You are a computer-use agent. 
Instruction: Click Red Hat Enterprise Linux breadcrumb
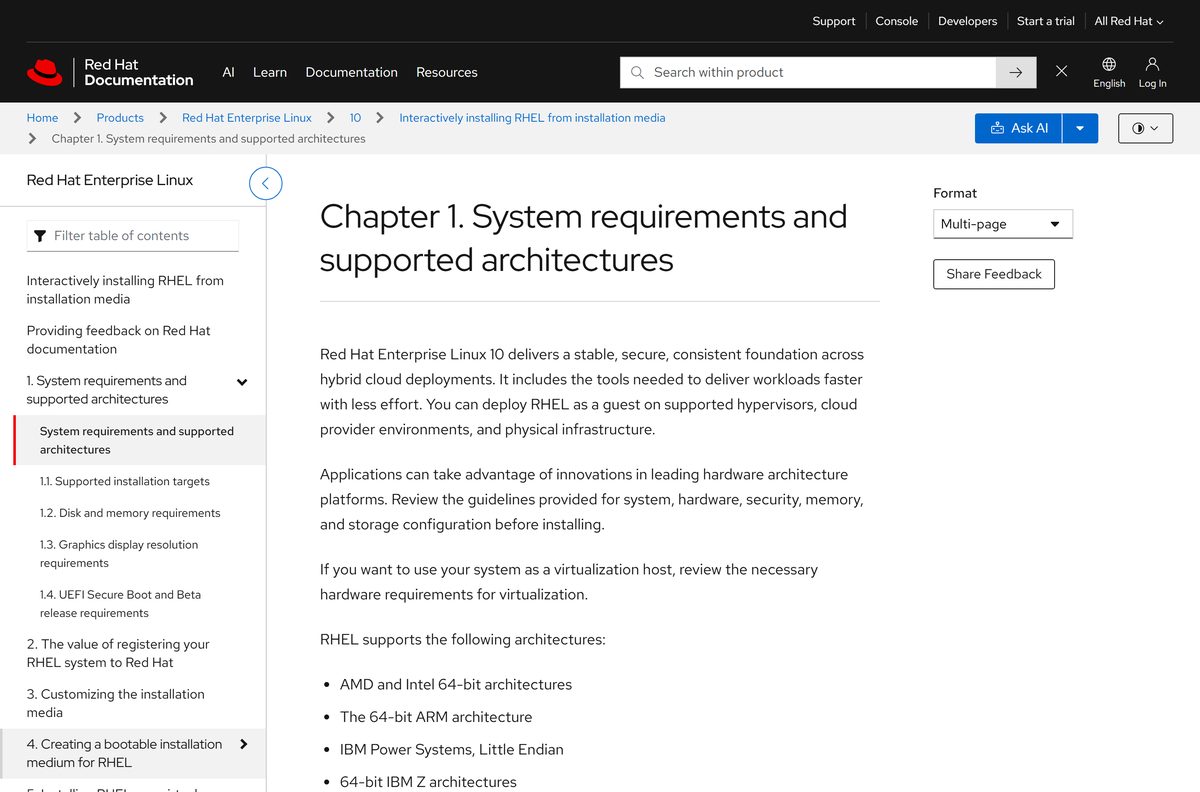click(247, 118)
